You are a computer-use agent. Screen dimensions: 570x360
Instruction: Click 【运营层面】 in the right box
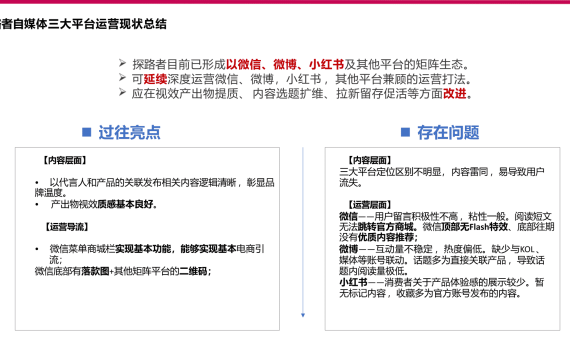(x=370, y=205)
